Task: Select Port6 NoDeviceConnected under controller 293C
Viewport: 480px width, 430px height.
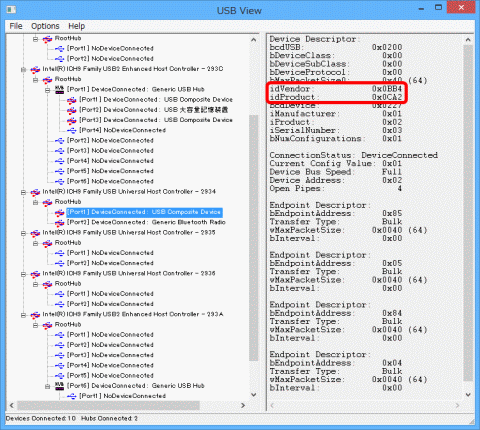Action: tap(110, 181)
